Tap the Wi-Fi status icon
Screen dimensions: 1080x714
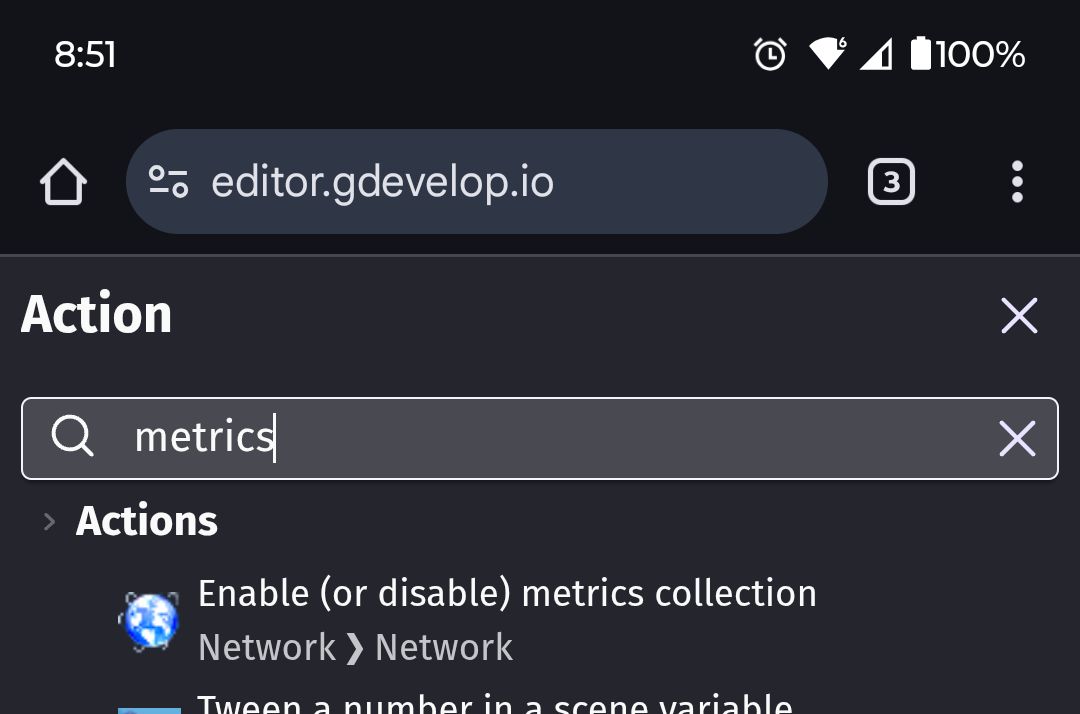pos(827,54)
